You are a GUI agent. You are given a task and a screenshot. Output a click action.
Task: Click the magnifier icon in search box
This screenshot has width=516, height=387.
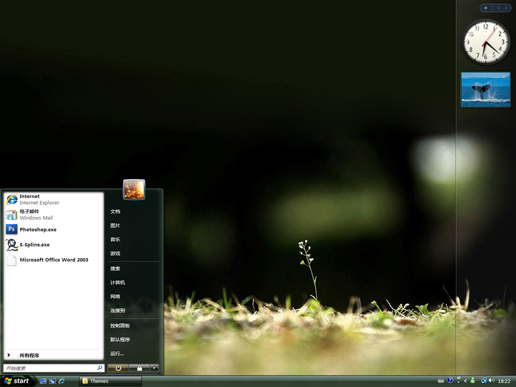coord(100,368)
